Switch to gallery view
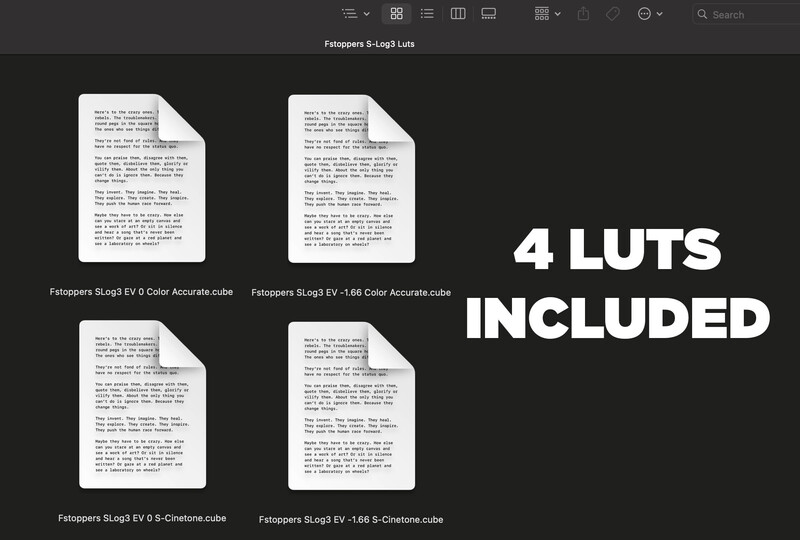The width and height of the screenshot is (800, 540). coord(489,14)
